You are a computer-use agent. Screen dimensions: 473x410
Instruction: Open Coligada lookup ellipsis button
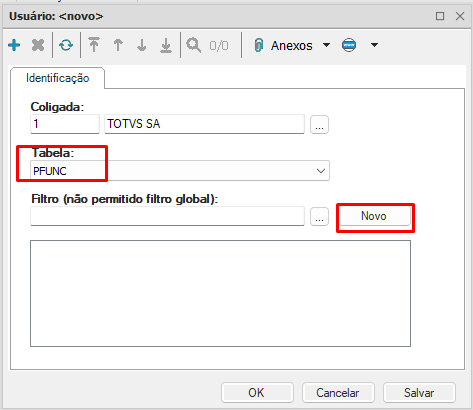[319, 125]
